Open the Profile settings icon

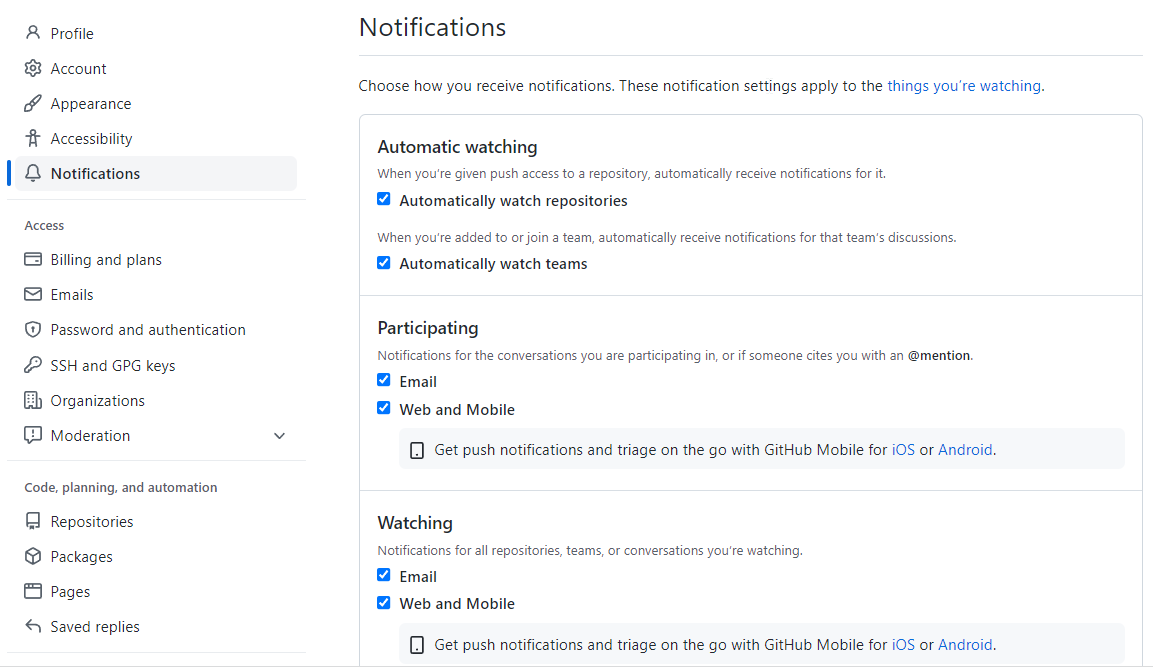coord(32,33)
